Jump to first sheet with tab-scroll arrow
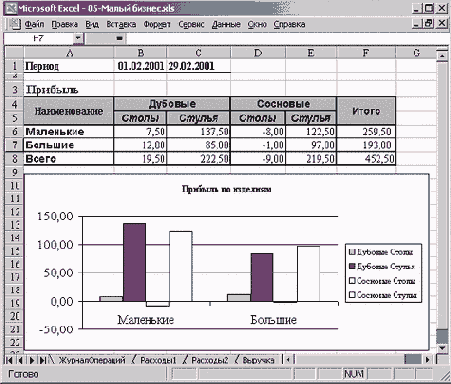This screenshot has height=384, width=451. click(9, 360)
